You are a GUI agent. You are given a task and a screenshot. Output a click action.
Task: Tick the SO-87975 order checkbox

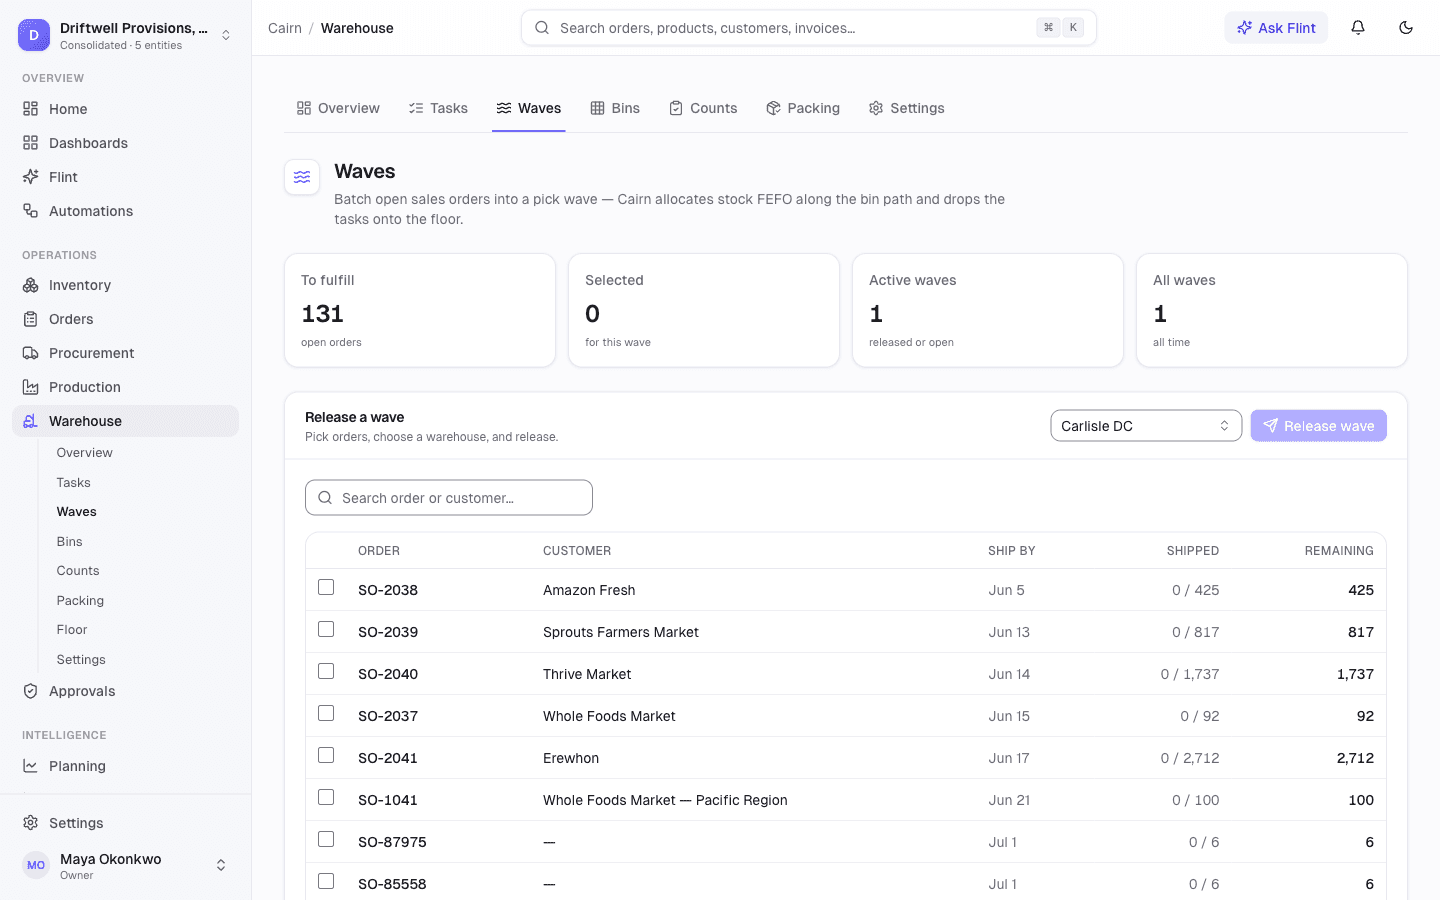point(326,839)
